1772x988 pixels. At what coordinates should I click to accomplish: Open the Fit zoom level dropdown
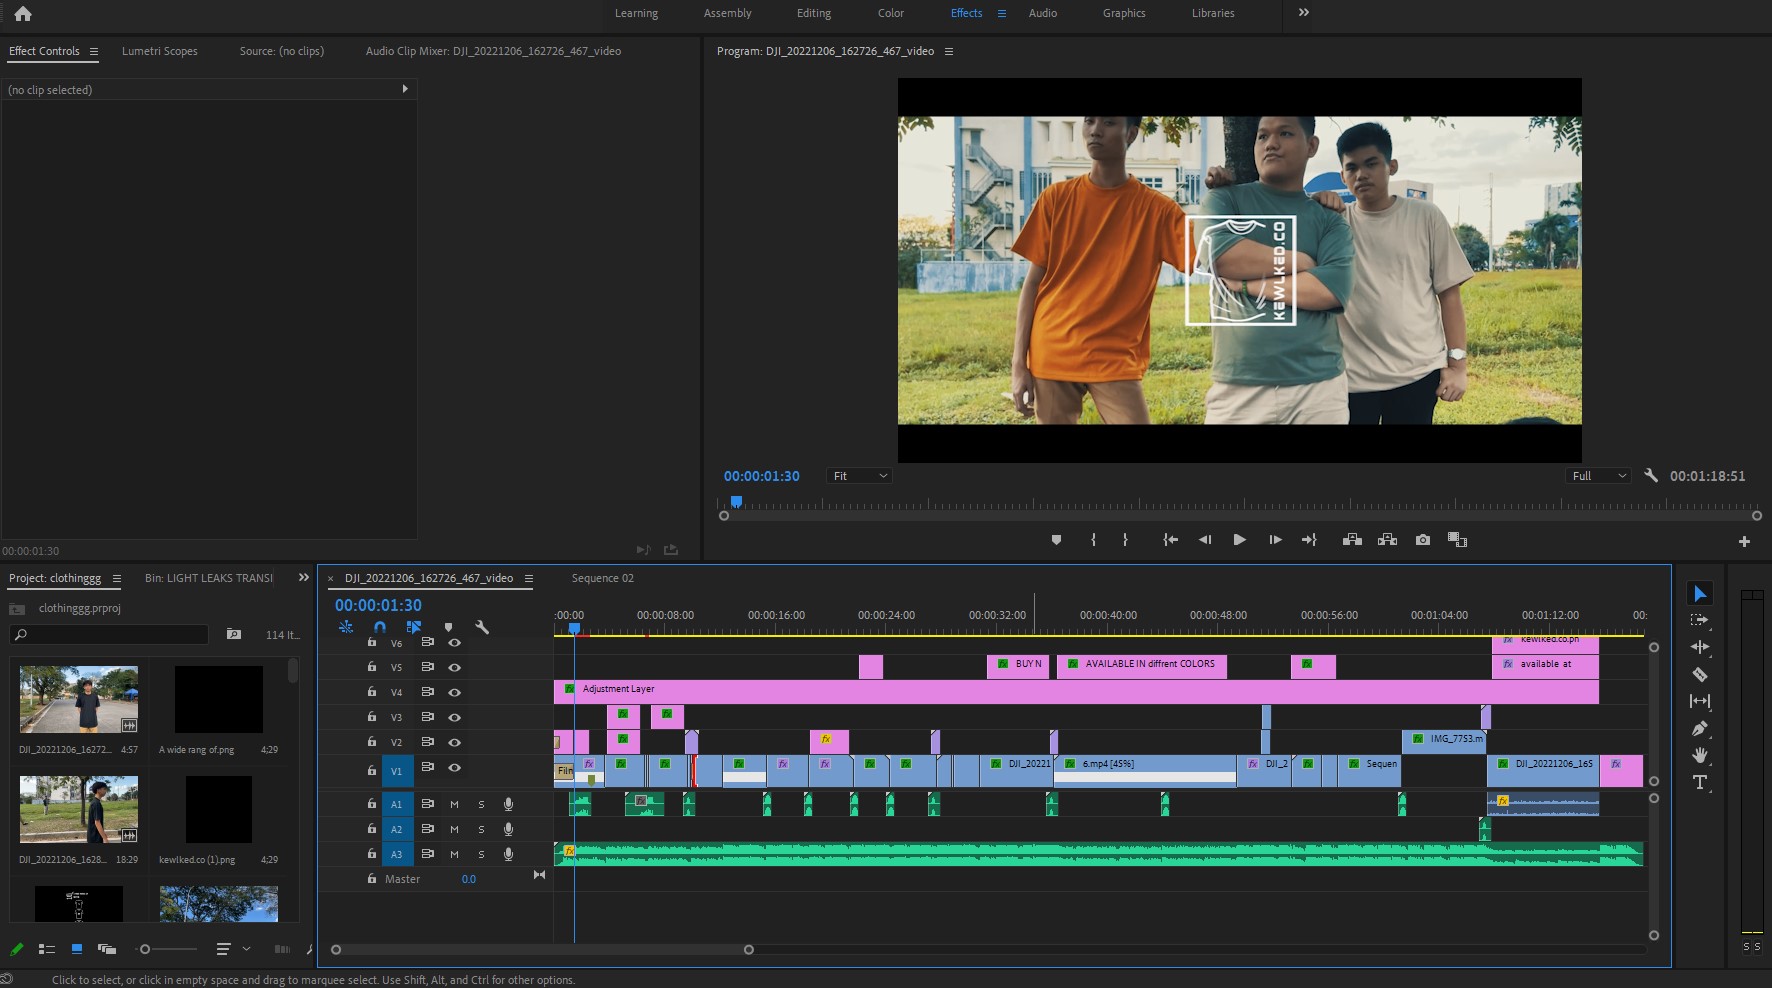tap(859, 476)
